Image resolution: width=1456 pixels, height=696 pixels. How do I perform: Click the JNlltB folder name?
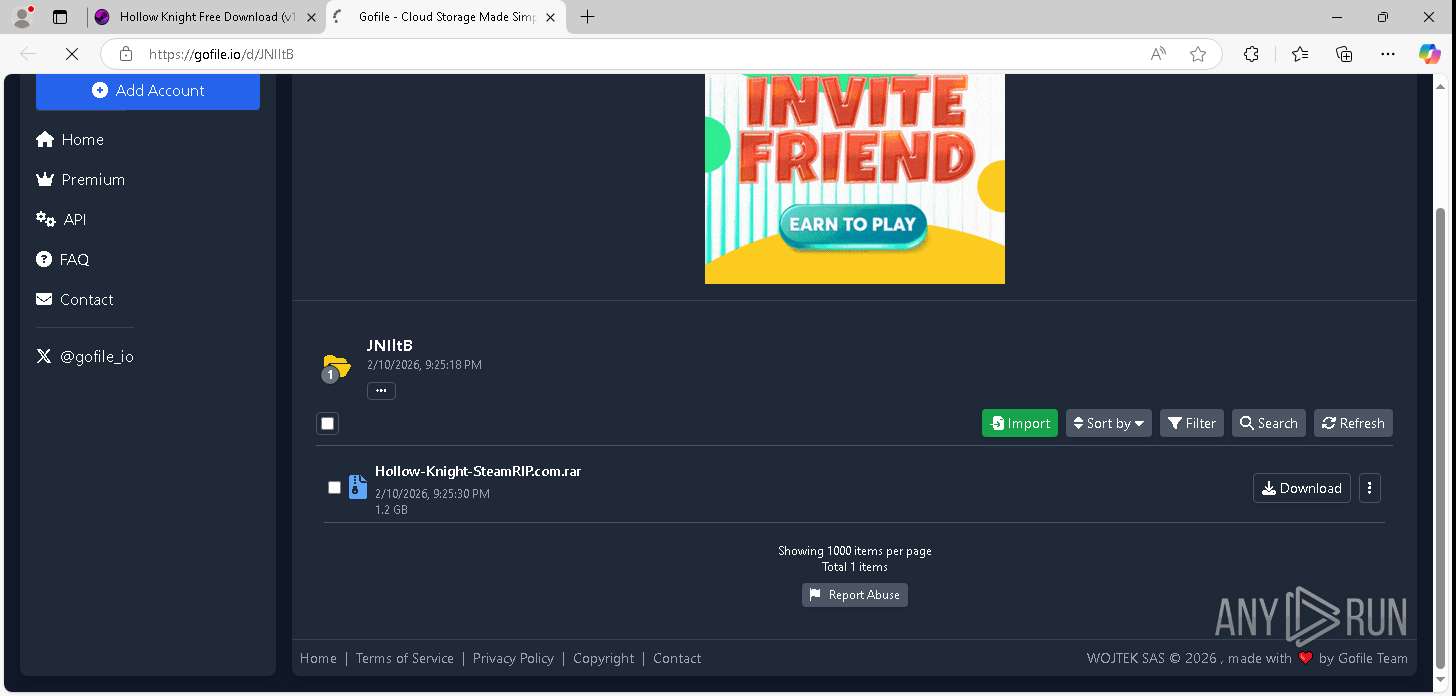point(389,346)
